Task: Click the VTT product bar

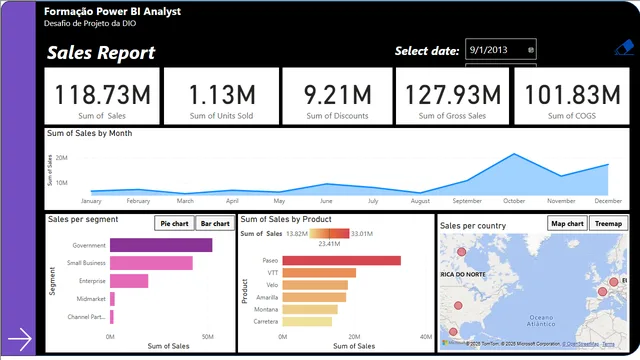Action: (x=319, y=273)
